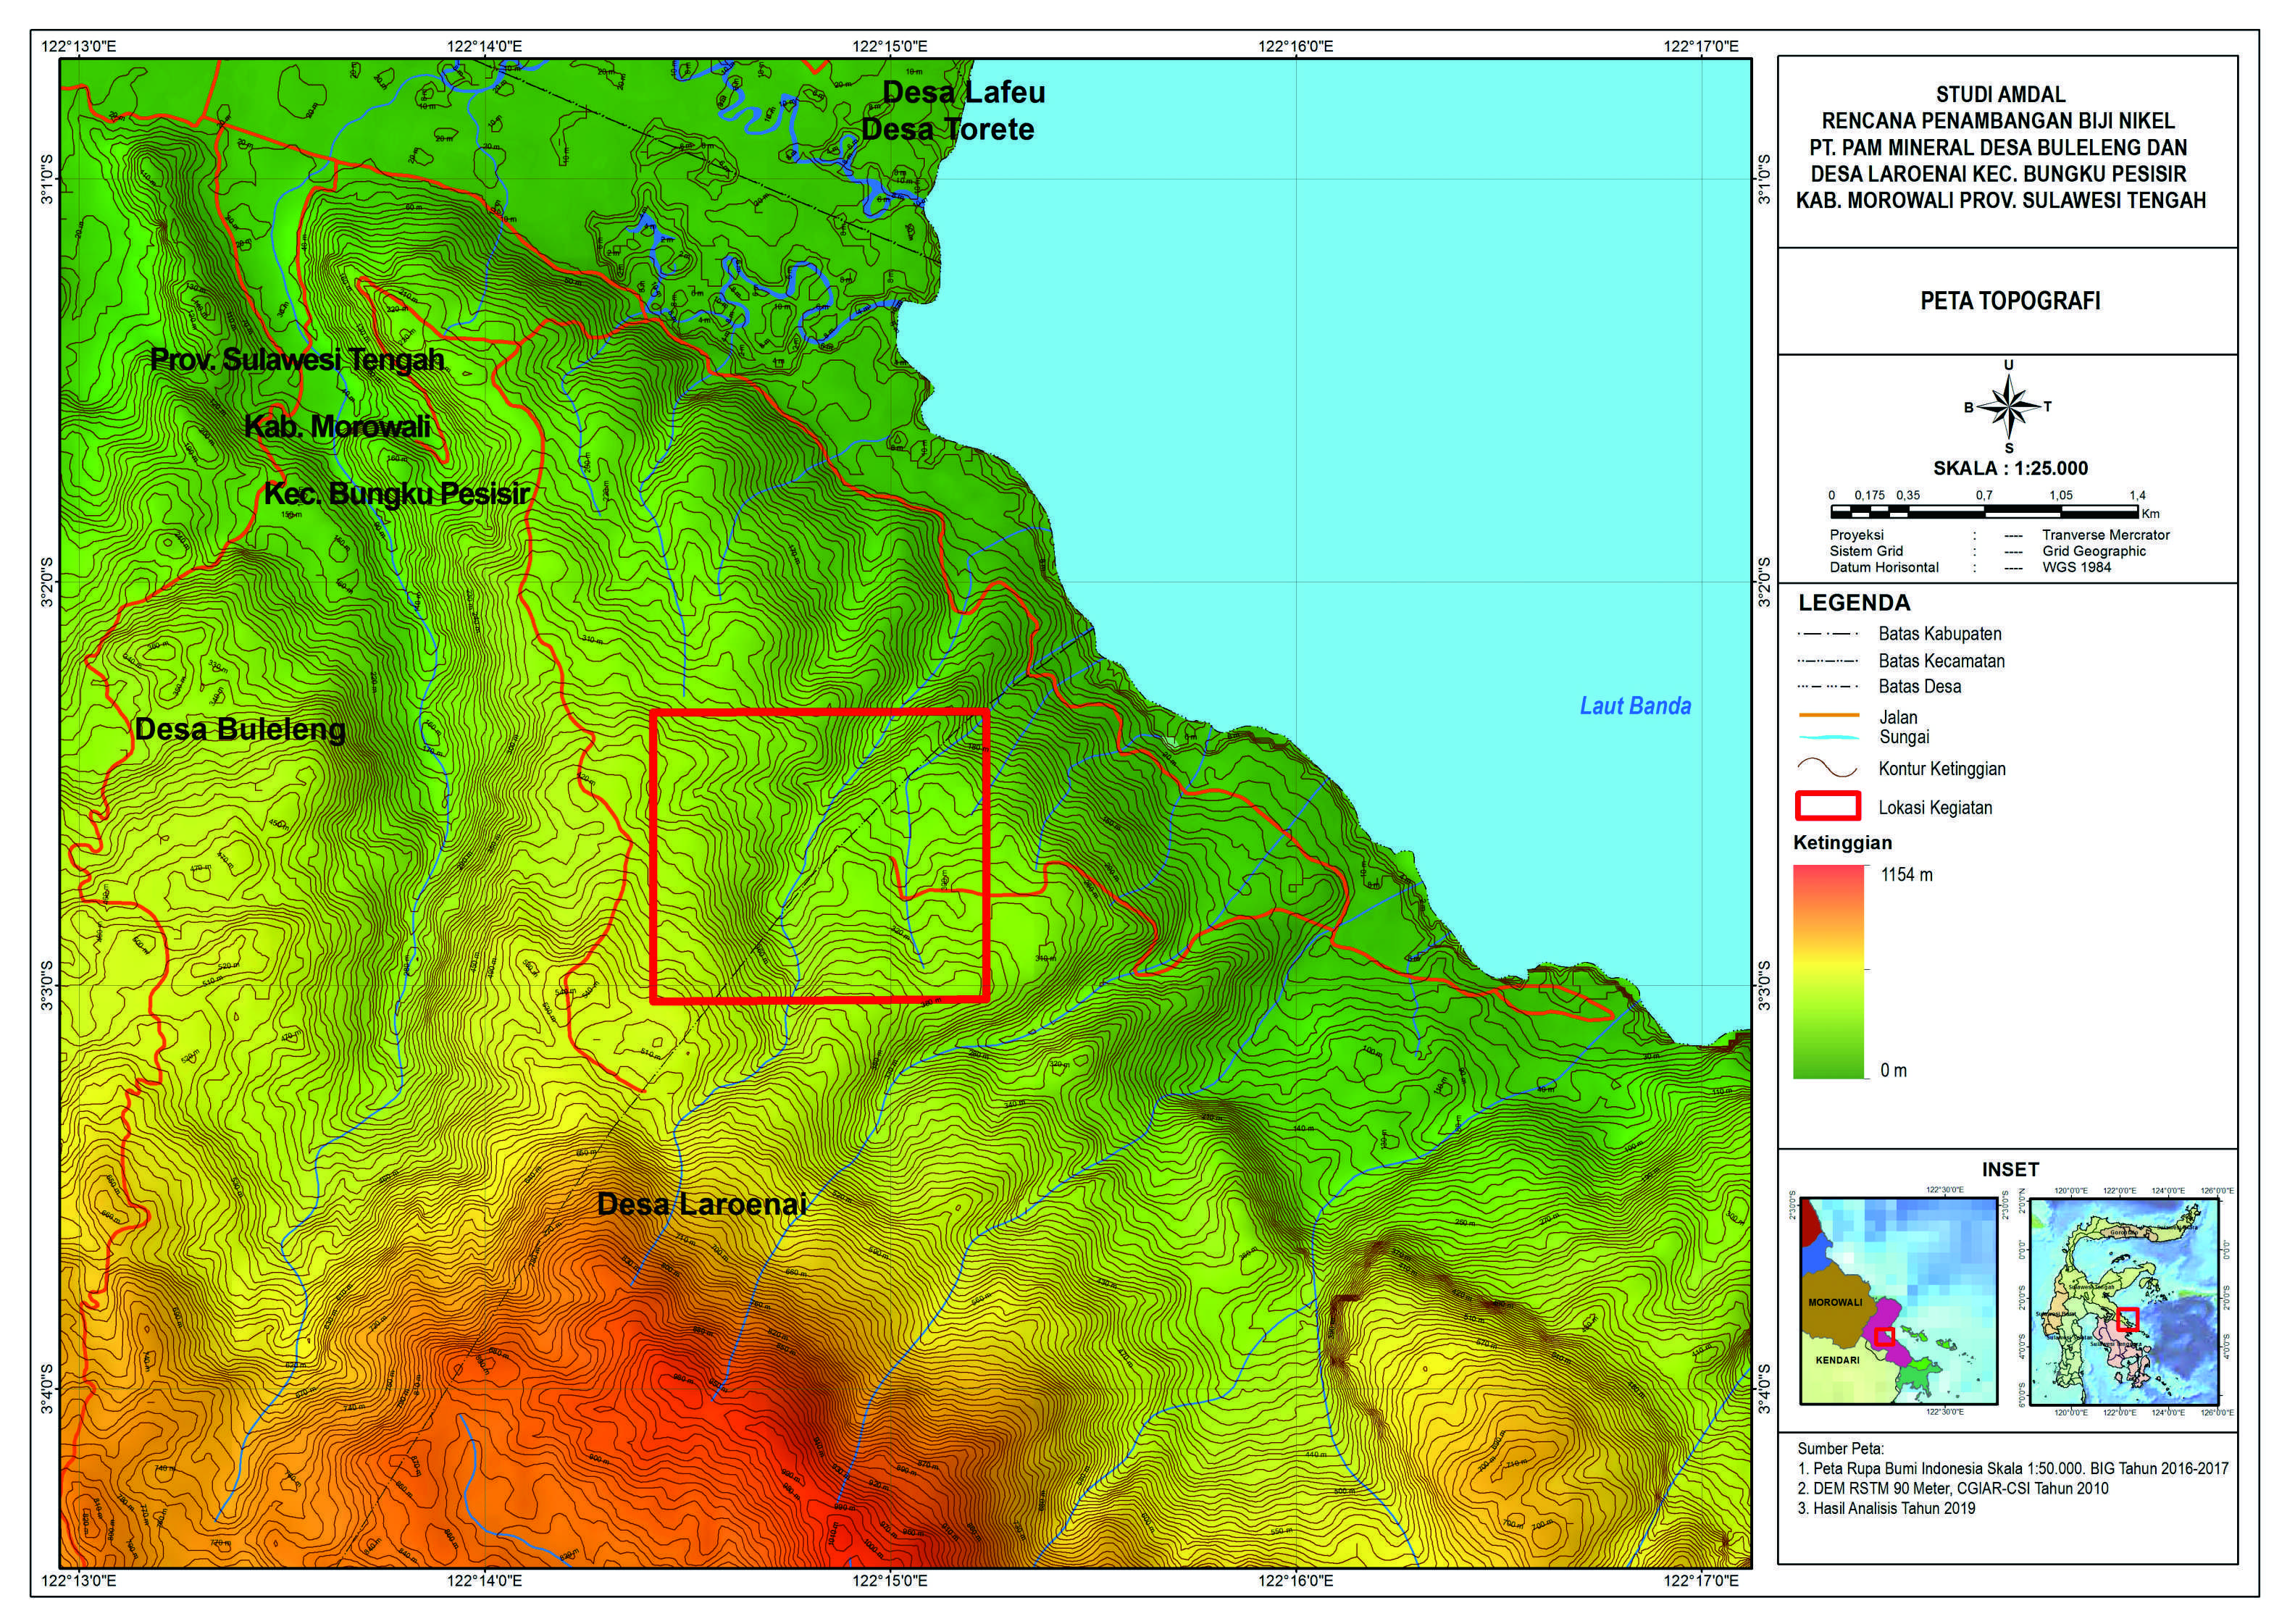Click the Desa Torete map label
Viewport: 2295px width, 1624px height.
tap(948, 129)
